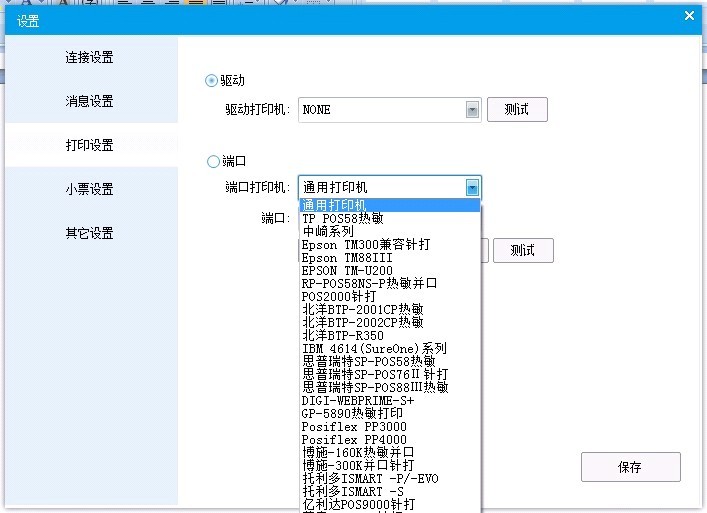707x513 pixels.
Task: Click the lower 测试 button beside the list
Action: [x=522, y=251]
